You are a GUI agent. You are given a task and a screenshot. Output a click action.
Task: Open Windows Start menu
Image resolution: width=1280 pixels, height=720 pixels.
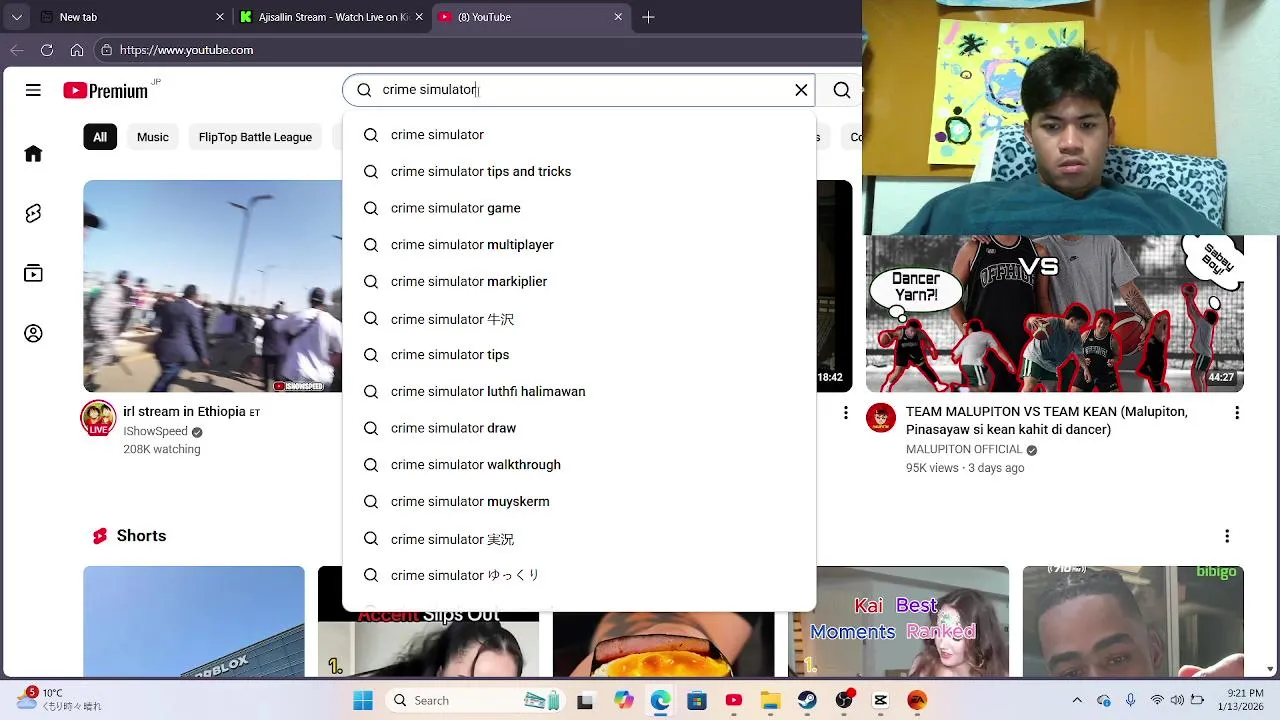click(362, 700)
